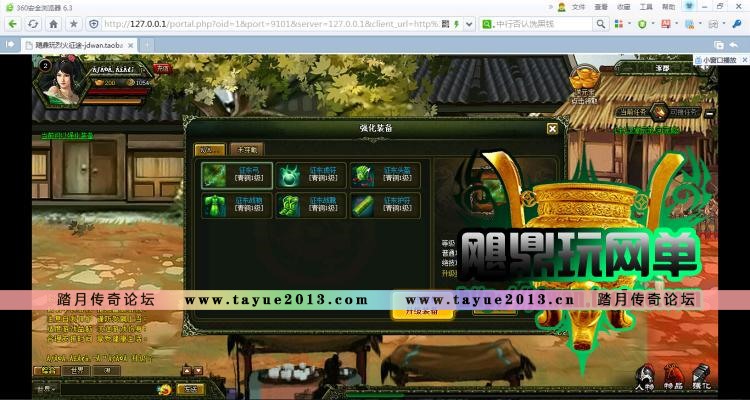Select the second tab in enhance dialog

click(x=246, y=149)
